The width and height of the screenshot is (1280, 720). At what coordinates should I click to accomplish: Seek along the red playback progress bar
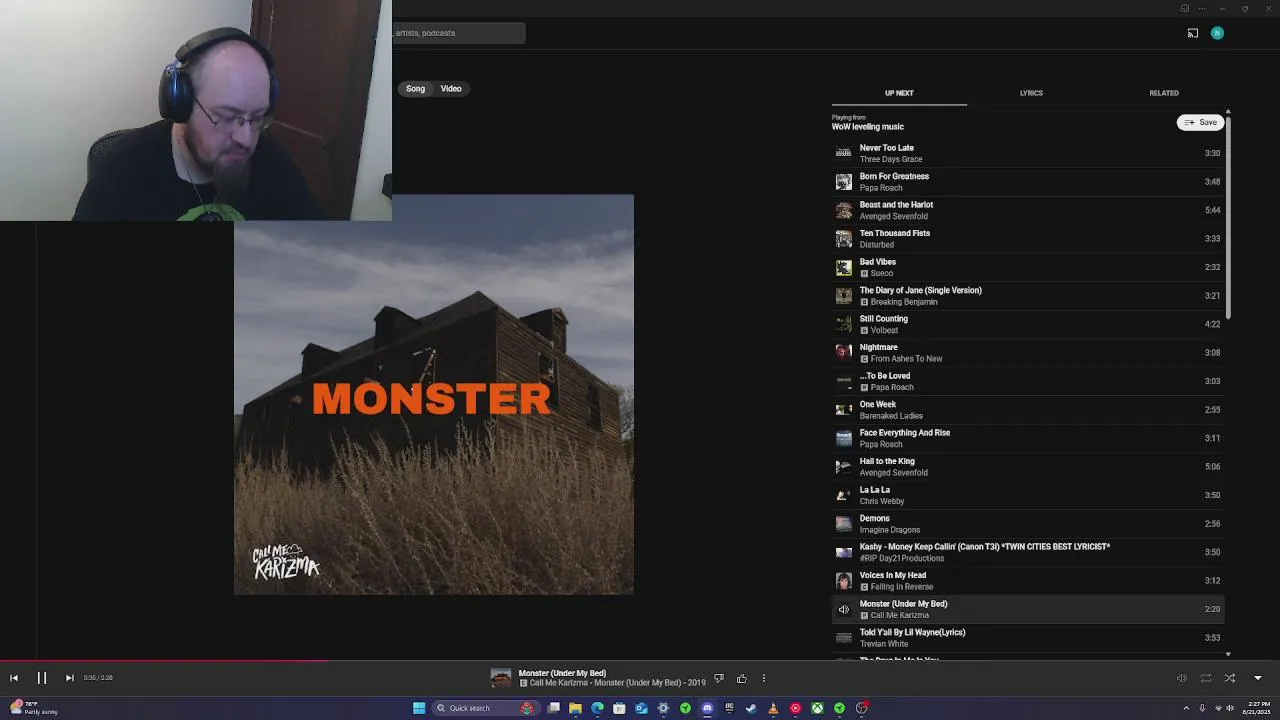click(640, 660)
